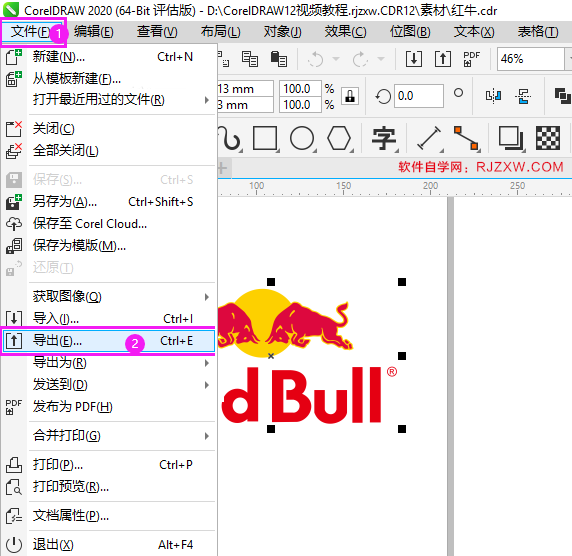
Task: Select the Drop Shadow tool
Action: tap(511, 138)
